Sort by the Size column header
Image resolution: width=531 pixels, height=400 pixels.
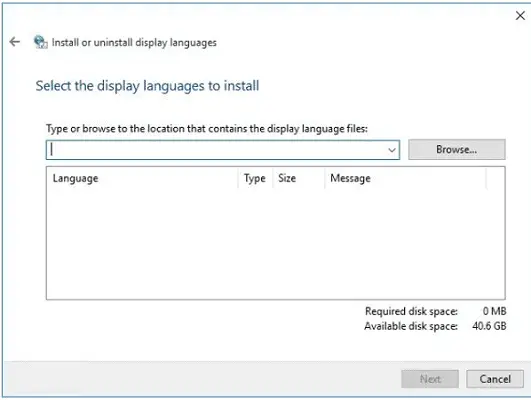click(x=298, y=178)
